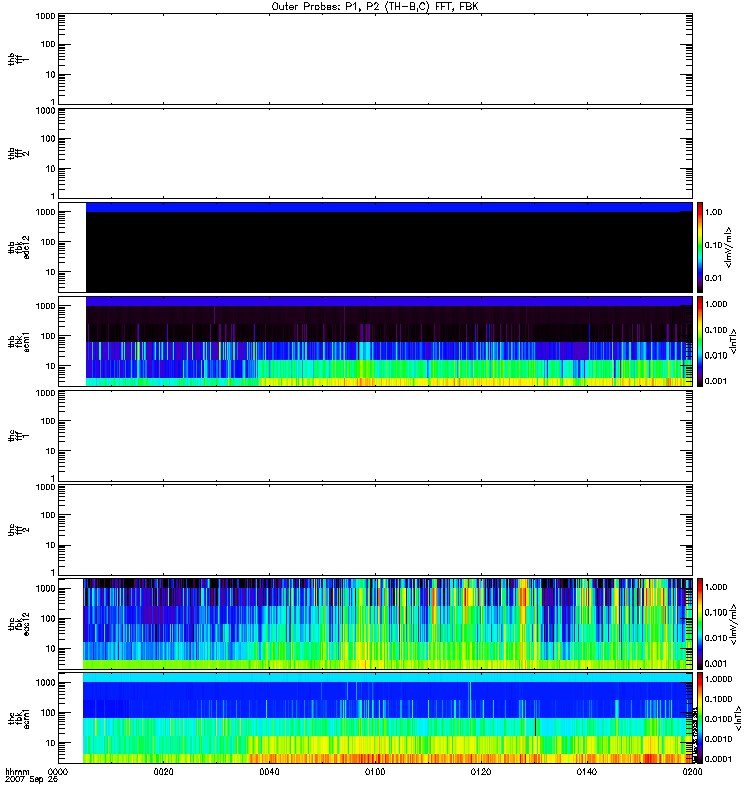This screenshot has height=800, width=750.
Task: Click the 'thb fbk scm1' y-axis label
Action: click(x=19, y=342)
